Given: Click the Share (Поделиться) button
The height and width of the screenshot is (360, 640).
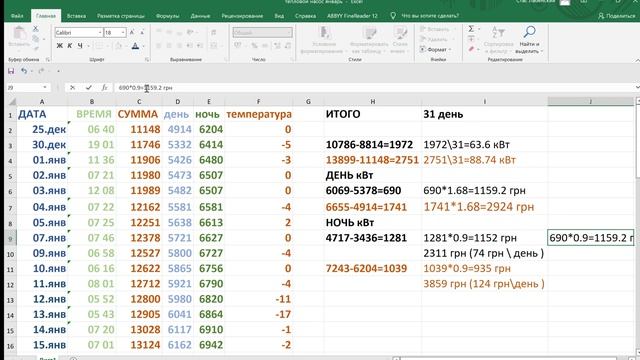Looking at the screenshot, I should tap(617, 16).
